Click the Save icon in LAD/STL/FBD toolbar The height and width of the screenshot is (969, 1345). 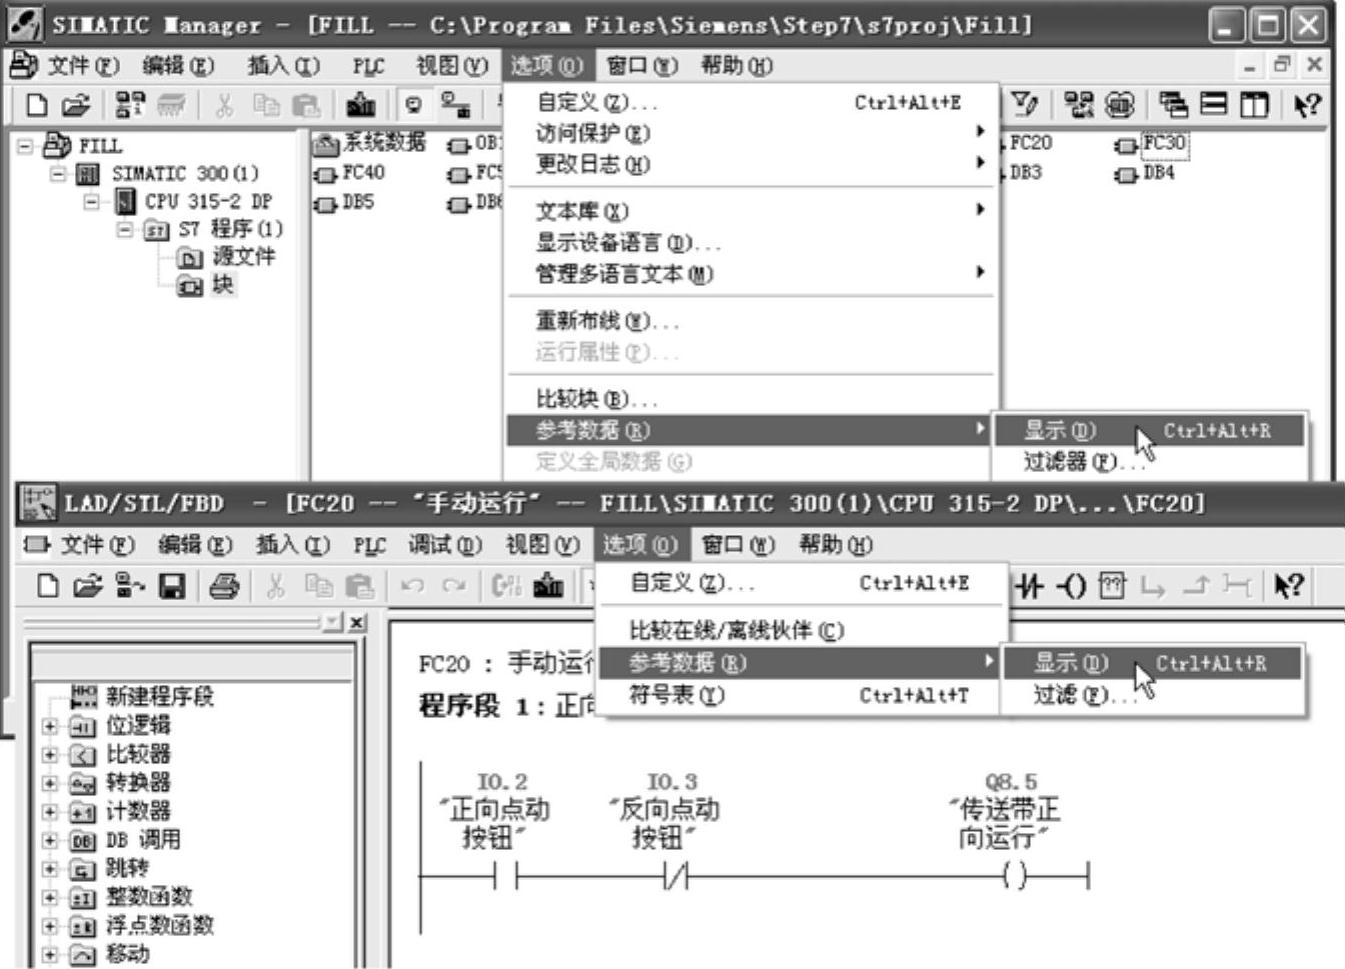[173, 585]
